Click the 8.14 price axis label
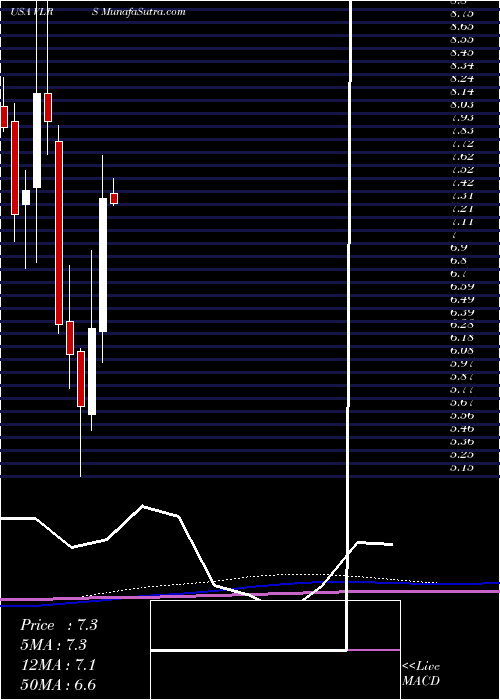The height and width of the screenshot is (700, 500). tap(462, 92)
